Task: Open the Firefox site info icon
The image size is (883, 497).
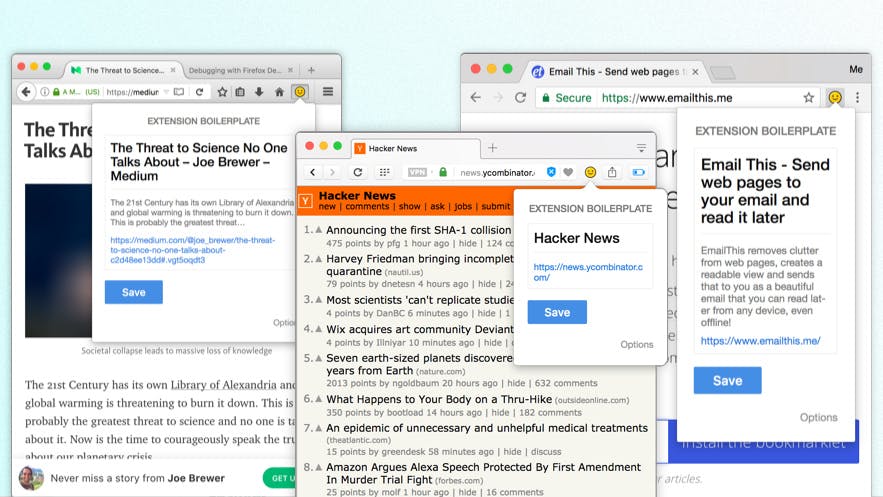Action: click(44, 92)
